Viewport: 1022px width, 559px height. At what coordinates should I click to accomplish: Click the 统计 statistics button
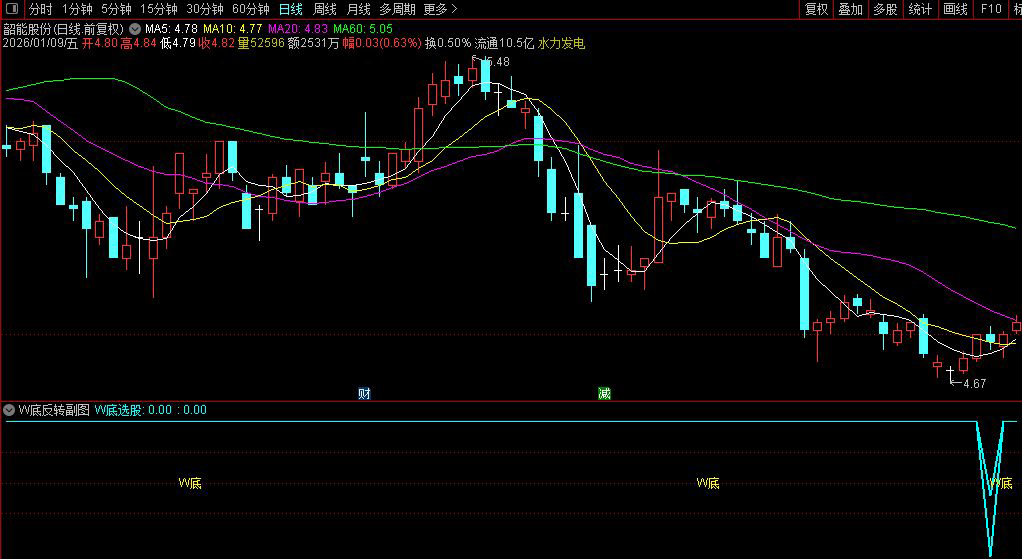[x=920, y=9]
